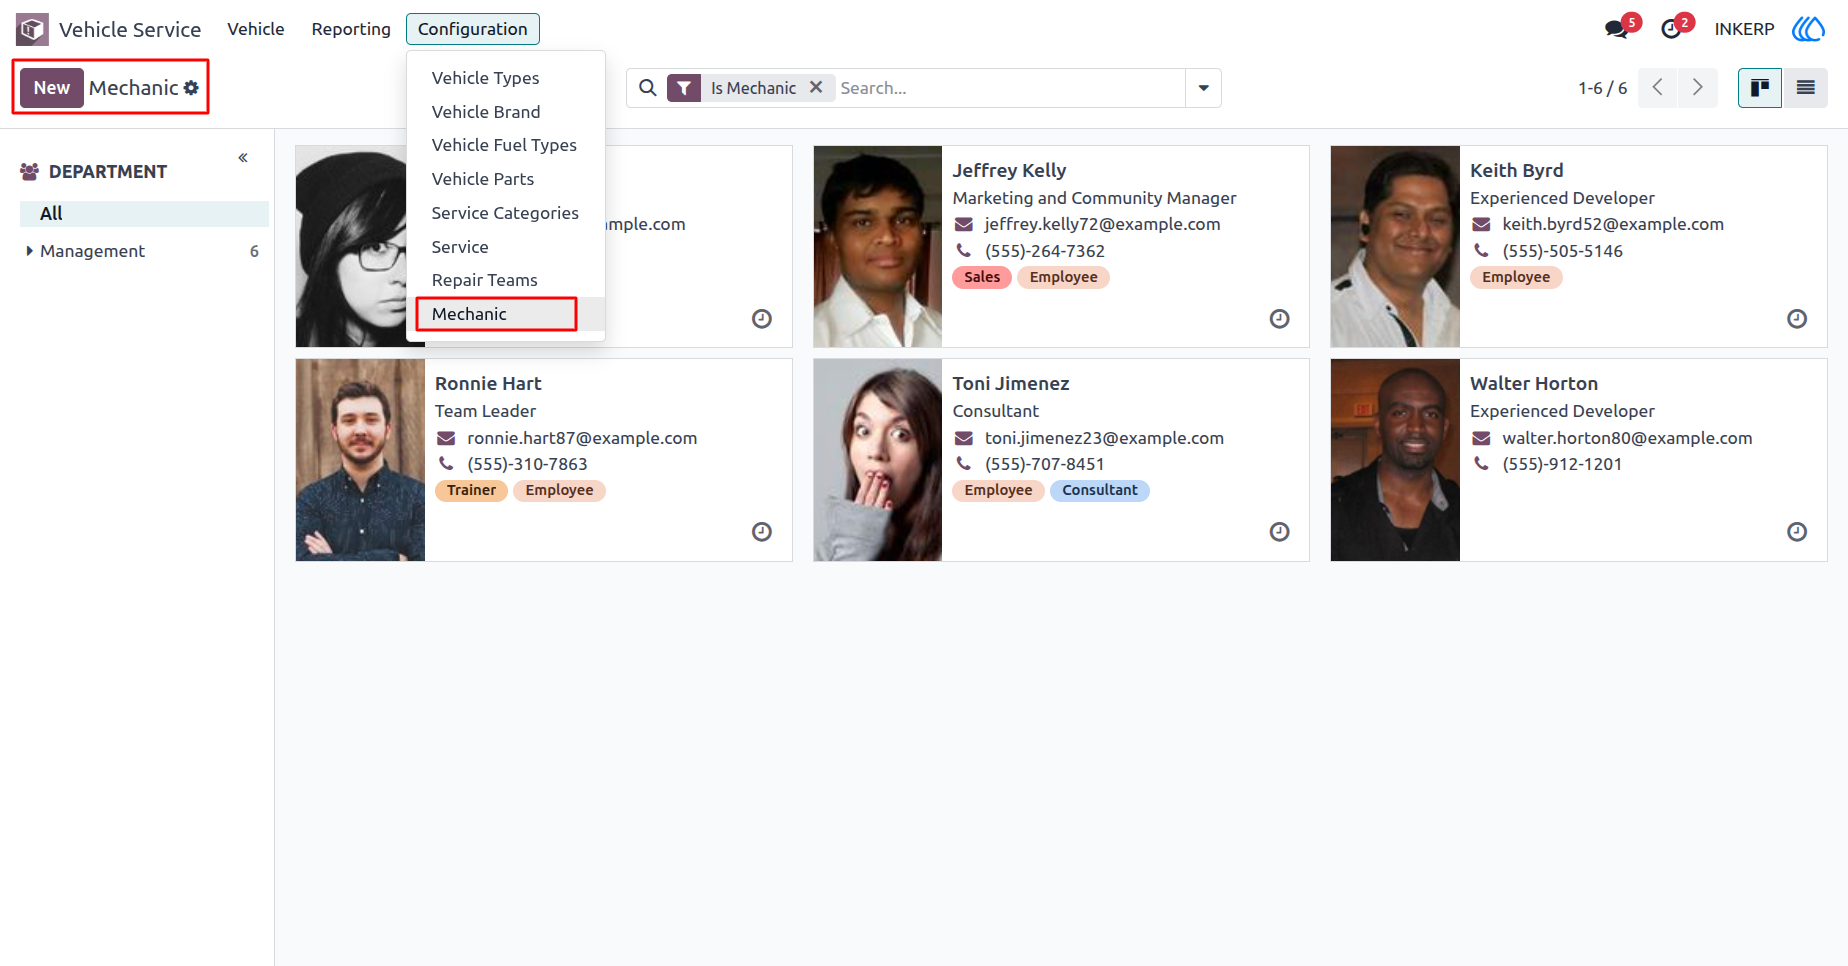Click the magnifying glass search icon
1848x966 pixels.
648,88
